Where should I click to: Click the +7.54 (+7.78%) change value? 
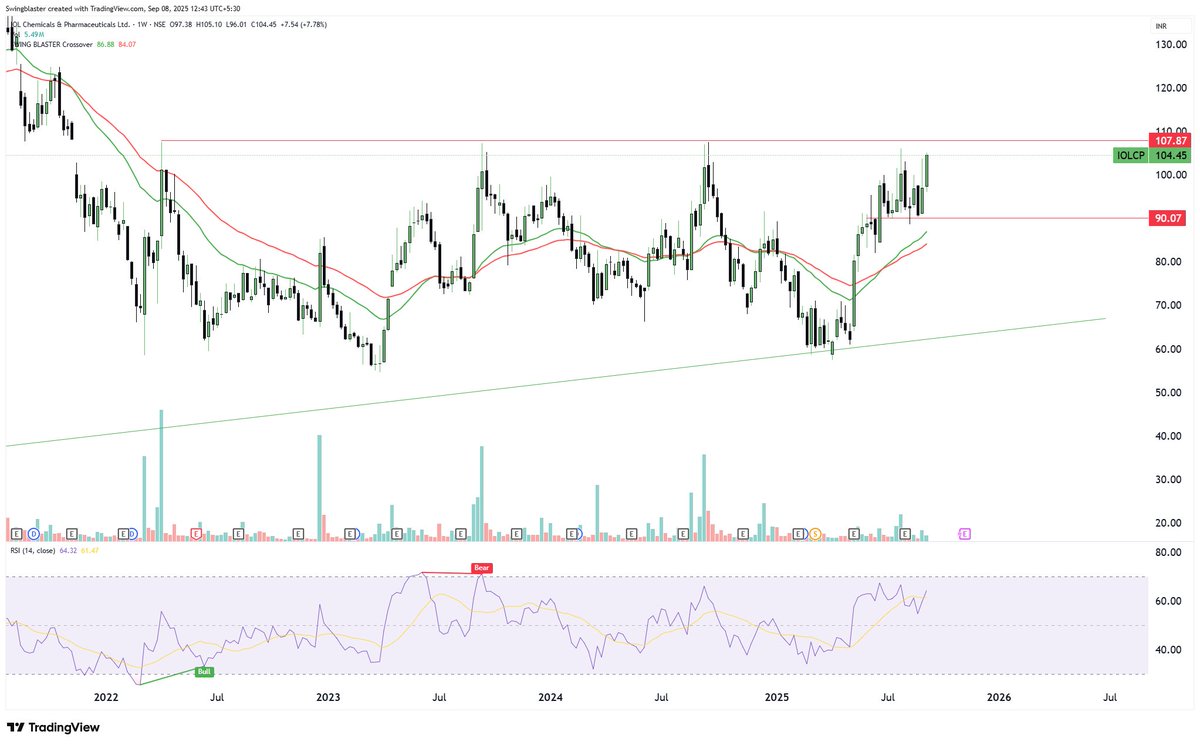[304, 24]
